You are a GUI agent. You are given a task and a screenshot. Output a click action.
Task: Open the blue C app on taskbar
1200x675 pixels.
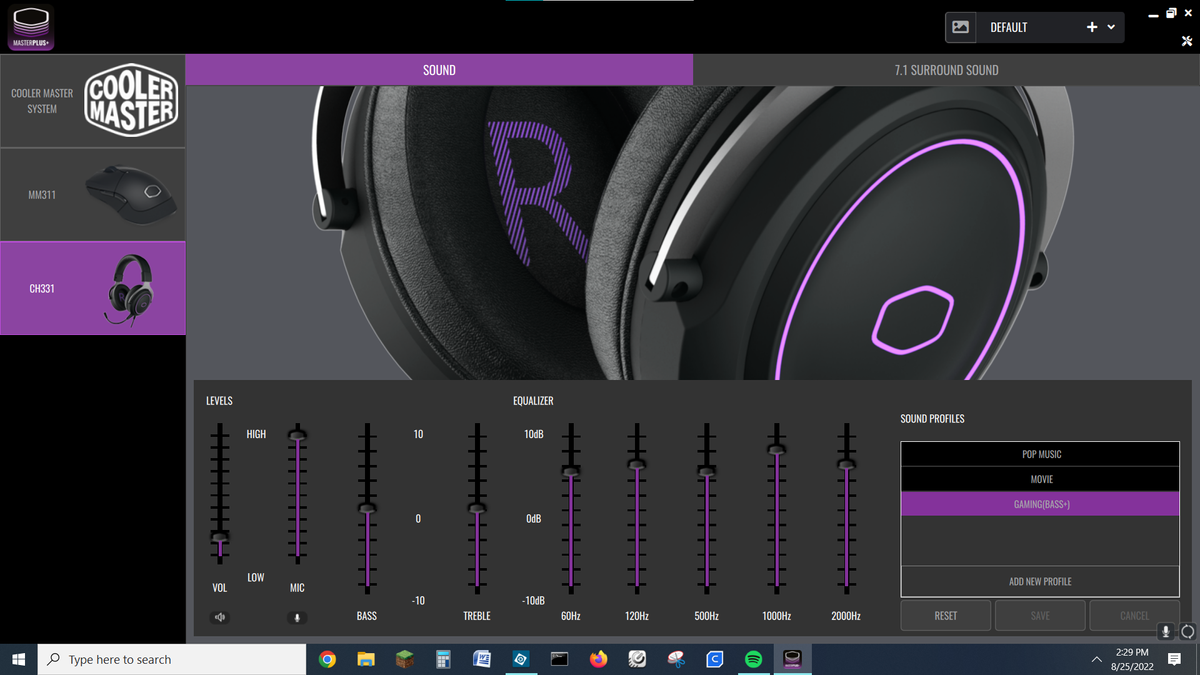[x=715, y=659]
